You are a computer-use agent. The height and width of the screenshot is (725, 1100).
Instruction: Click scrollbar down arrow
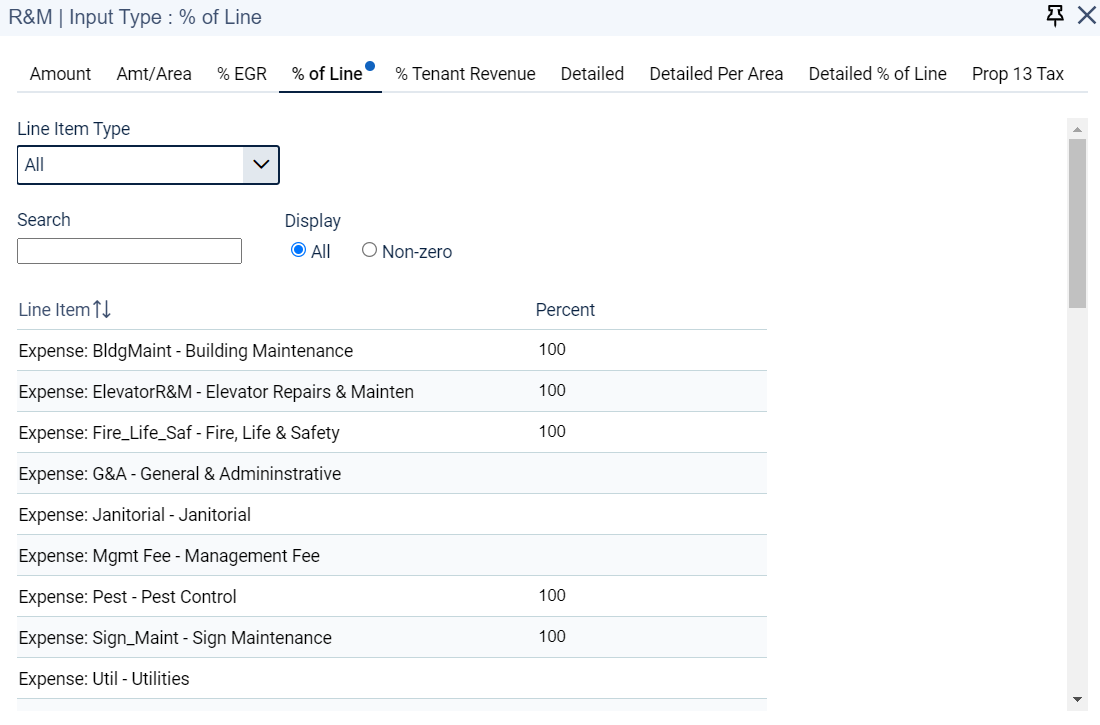coord(1078,699)
